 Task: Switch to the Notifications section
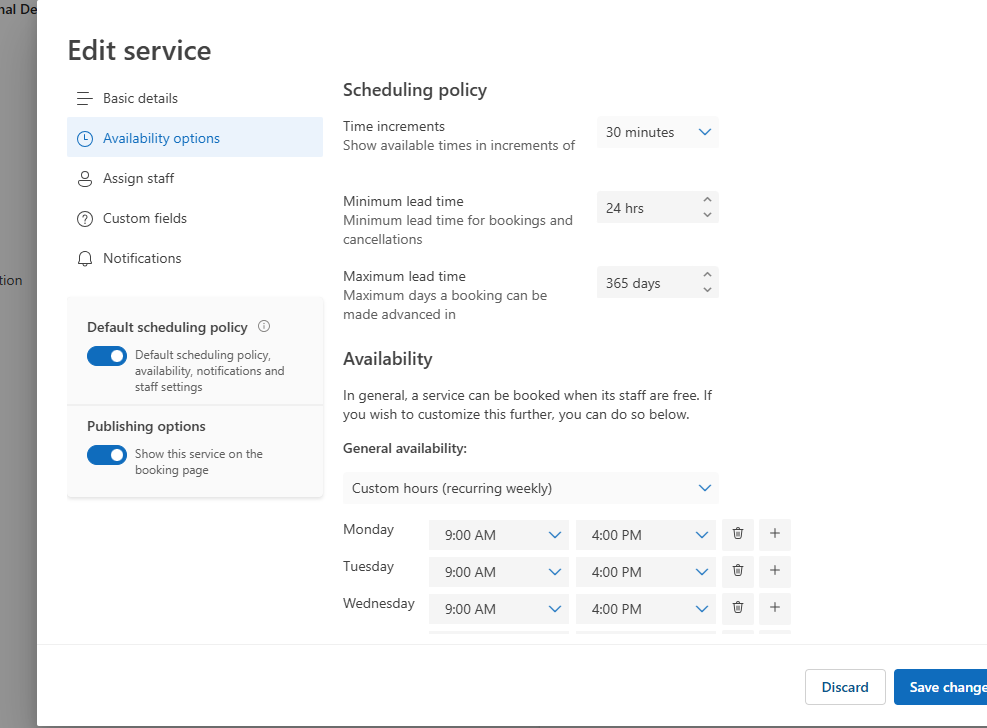pos(141,258)
